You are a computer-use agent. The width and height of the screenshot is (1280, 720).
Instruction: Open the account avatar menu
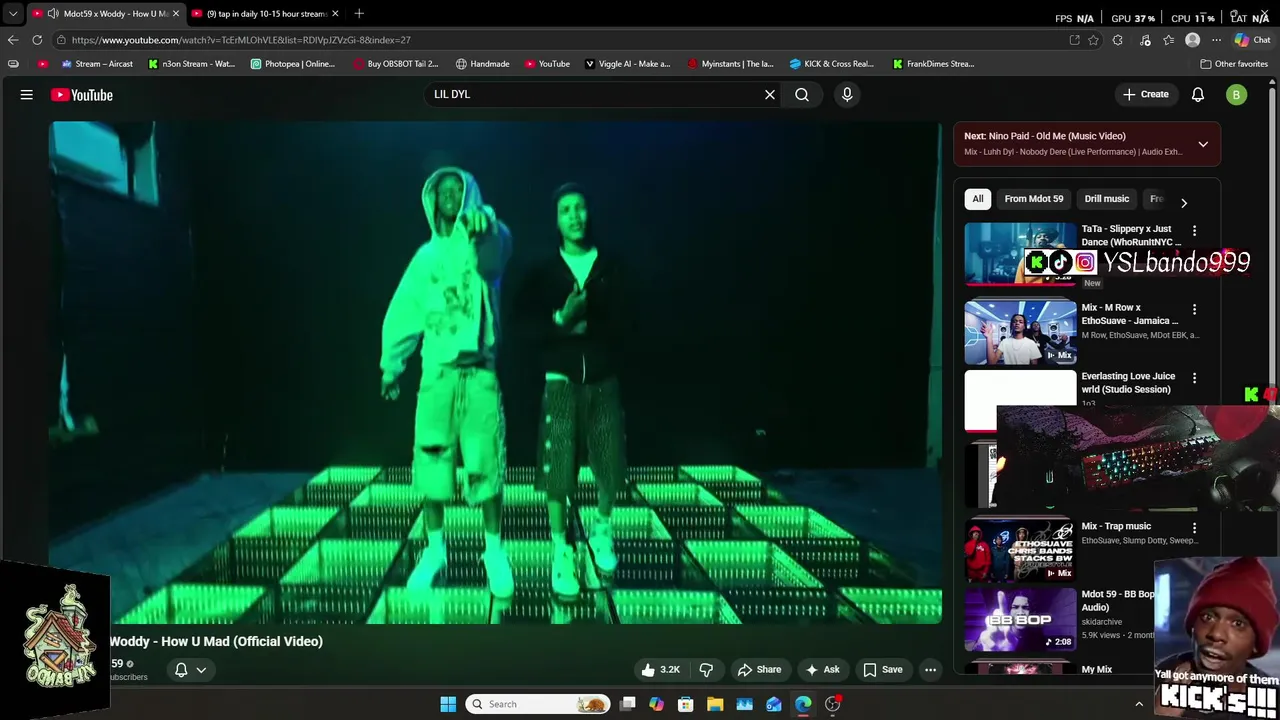pyautogui.click(x=1237, y=95)
